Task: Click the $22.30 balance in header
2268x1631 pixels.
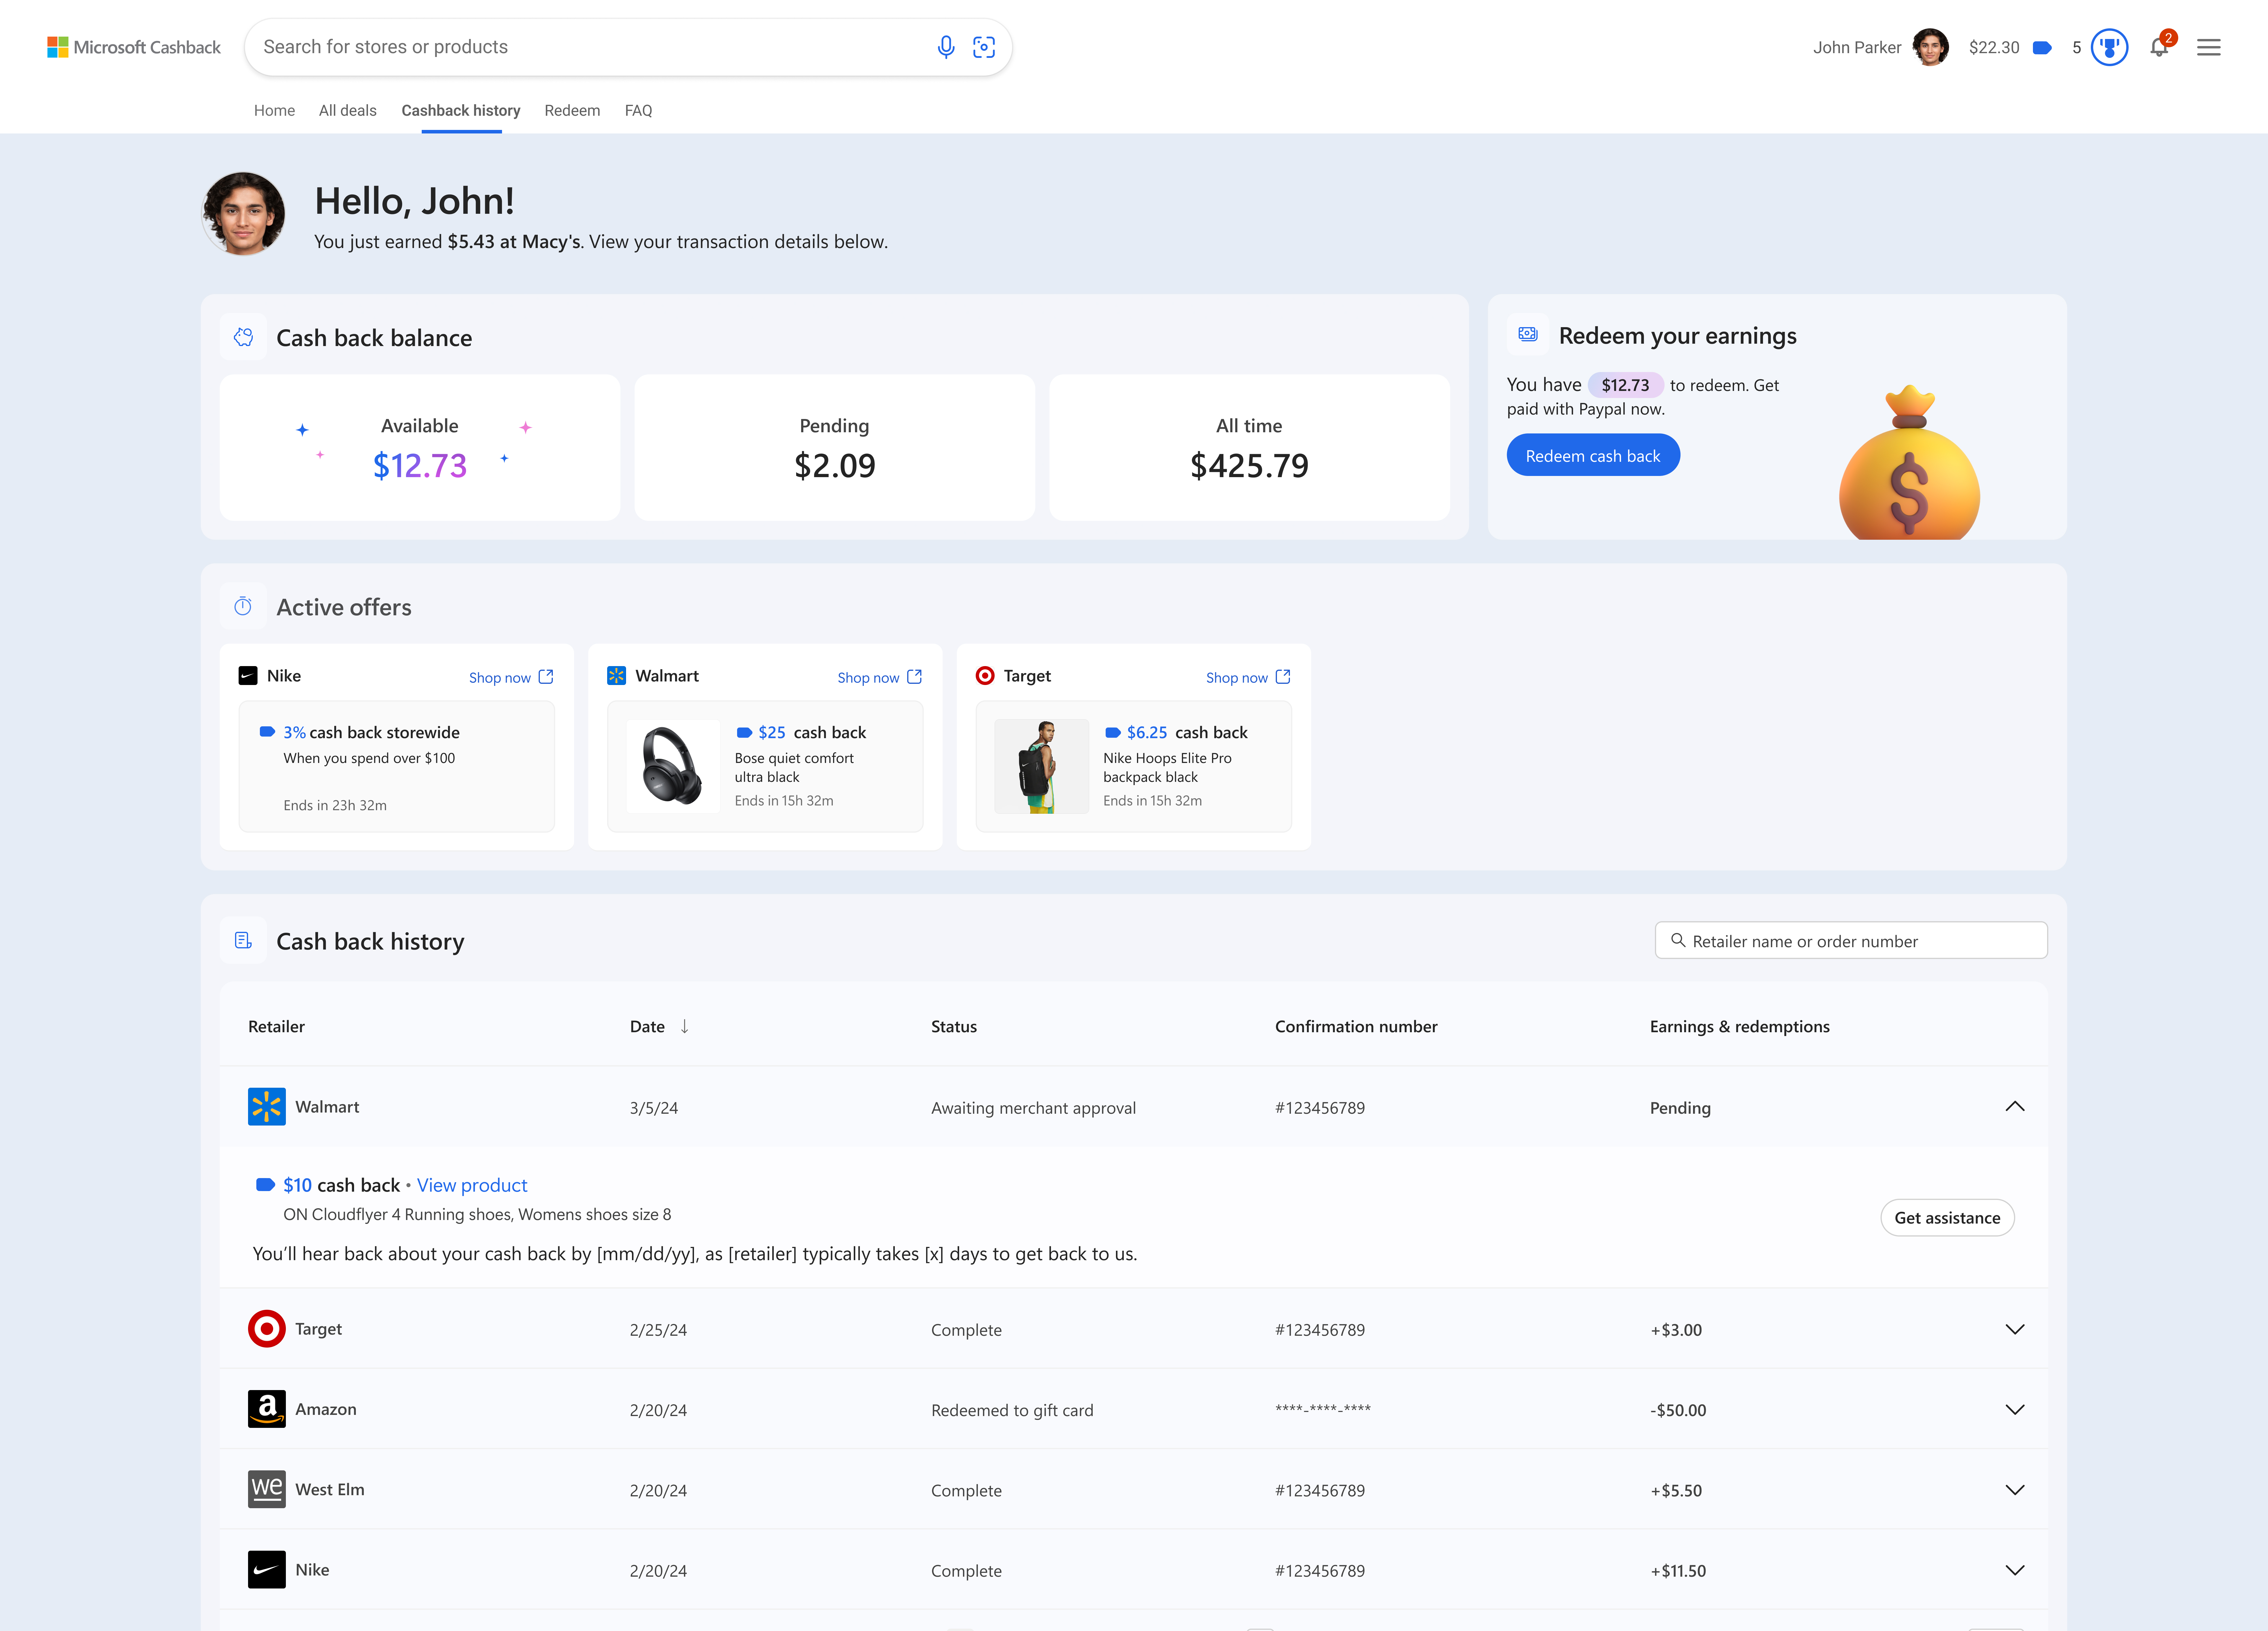Action: coord(1994,48)
